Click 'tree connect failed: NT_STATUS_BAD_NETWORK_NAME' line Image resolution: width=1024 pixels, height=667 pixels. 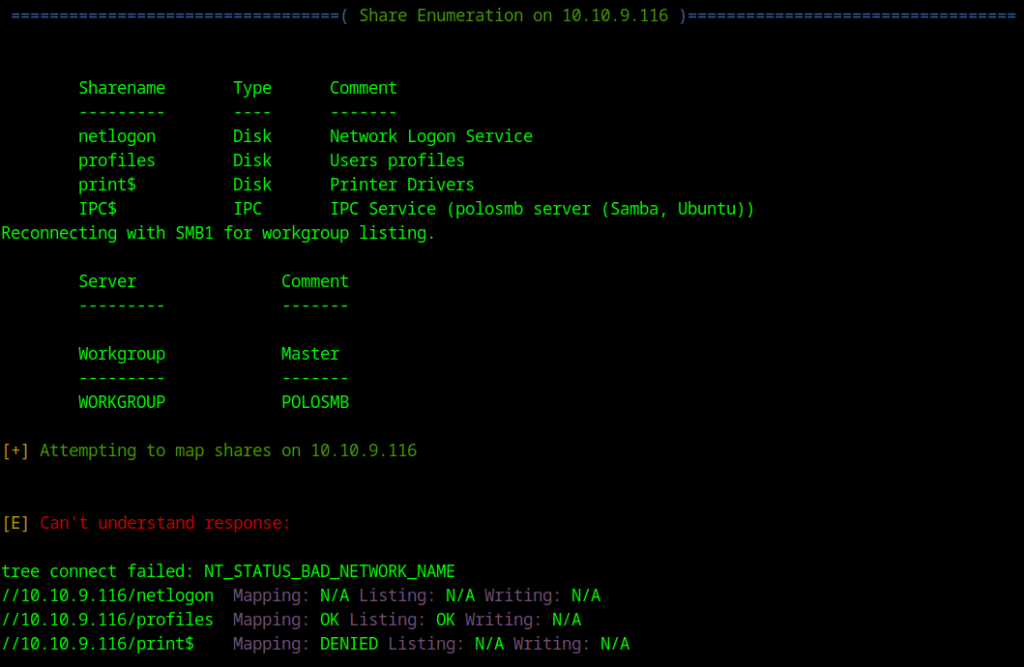point(228,572)
